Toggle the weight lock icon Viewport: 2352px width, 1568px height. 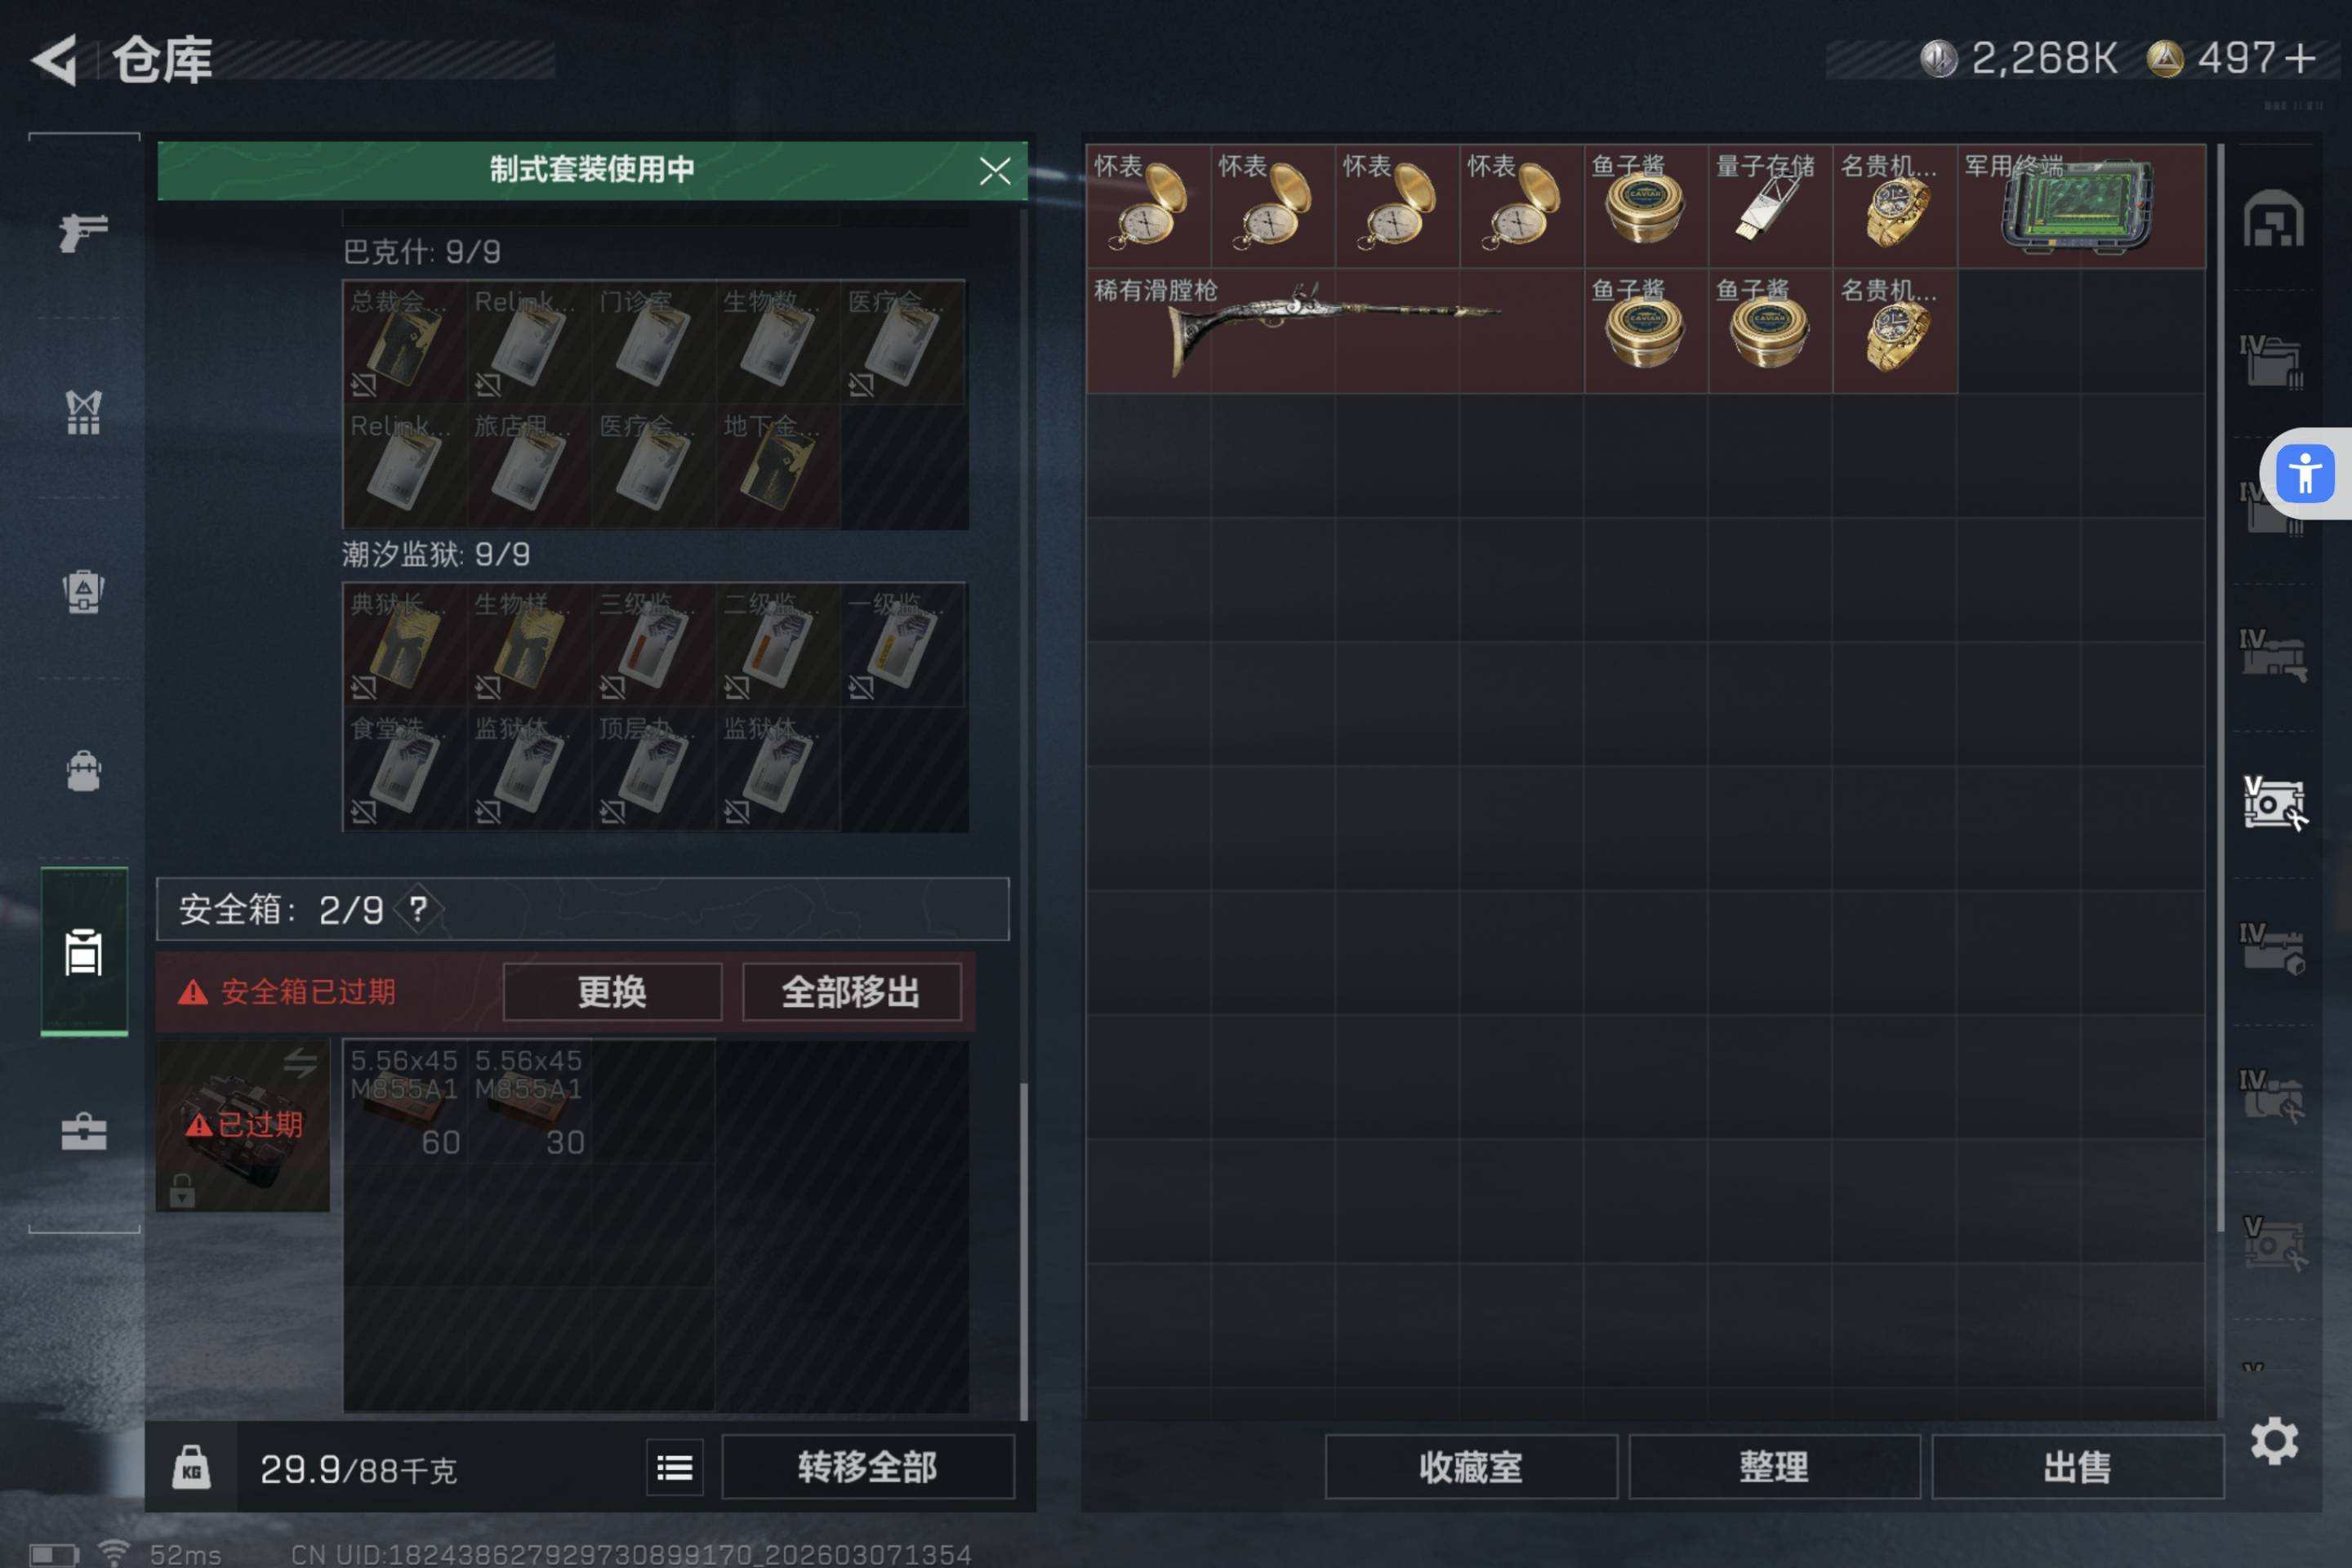click(x=191, y=1467)
